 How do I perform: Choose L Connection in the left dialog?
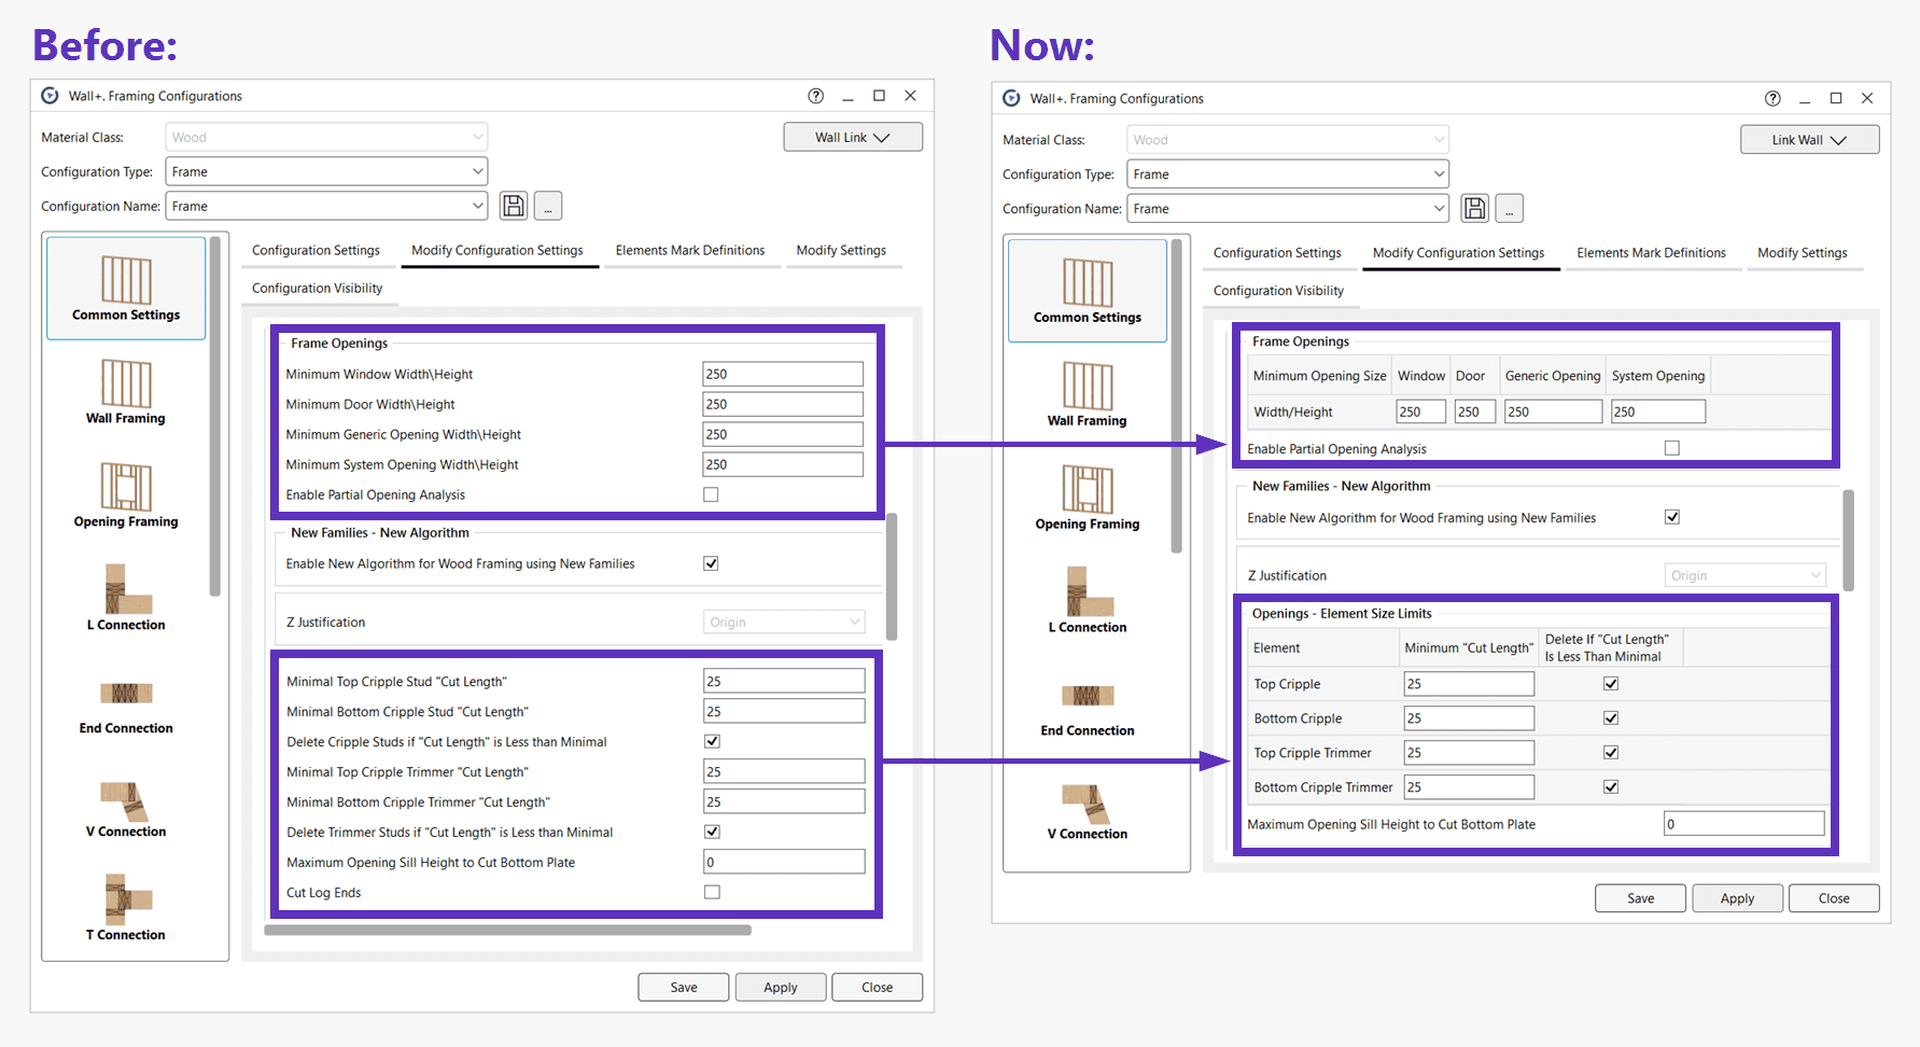pos(125,598)
